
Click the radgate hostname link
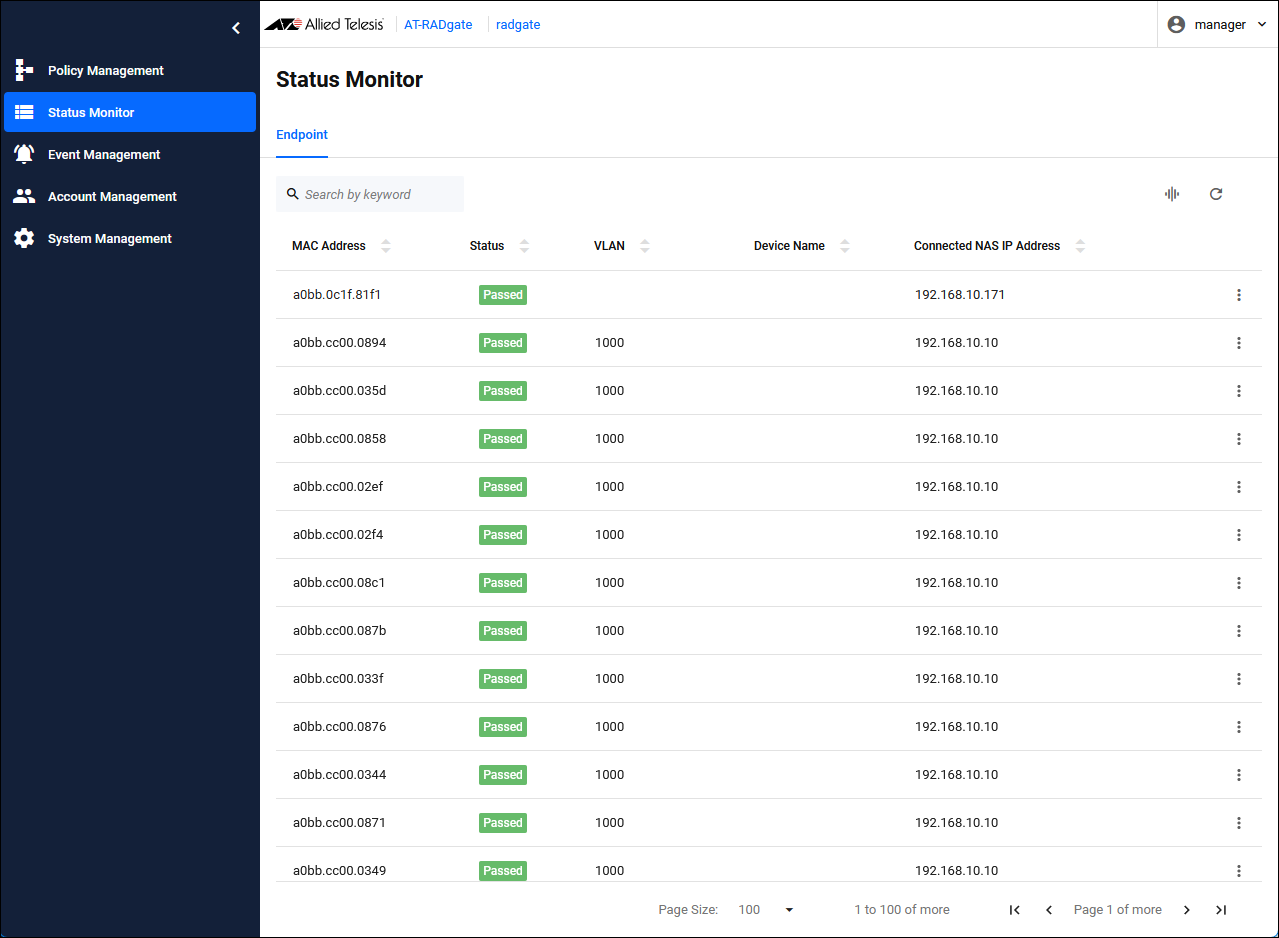click(518, 25)
